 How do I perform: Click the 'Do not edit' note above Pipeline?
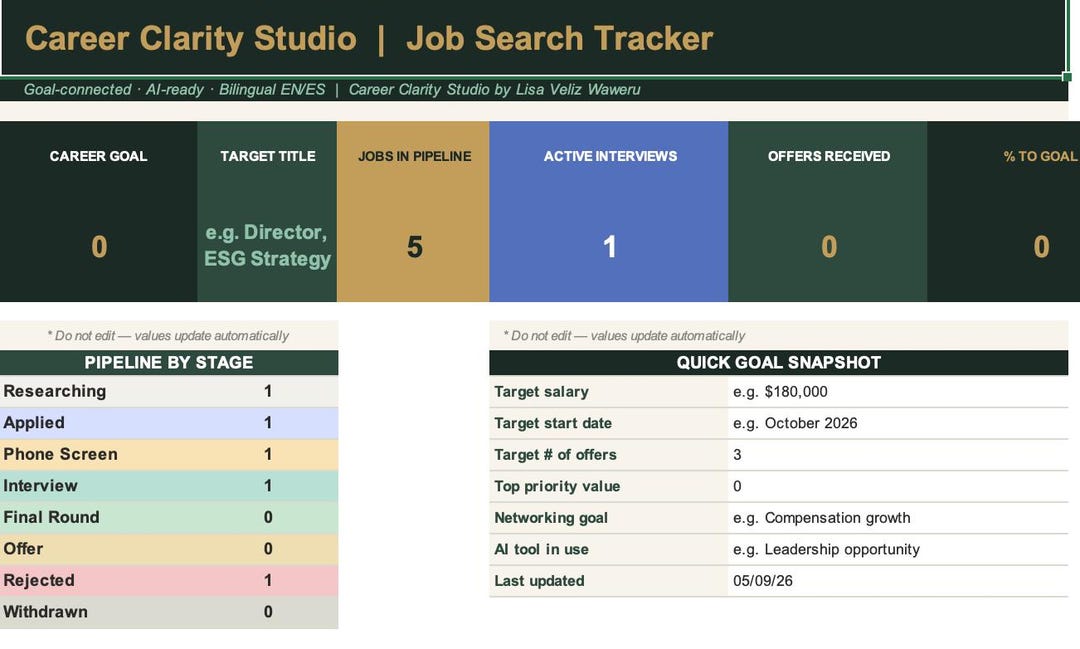[x=168, y=336]
